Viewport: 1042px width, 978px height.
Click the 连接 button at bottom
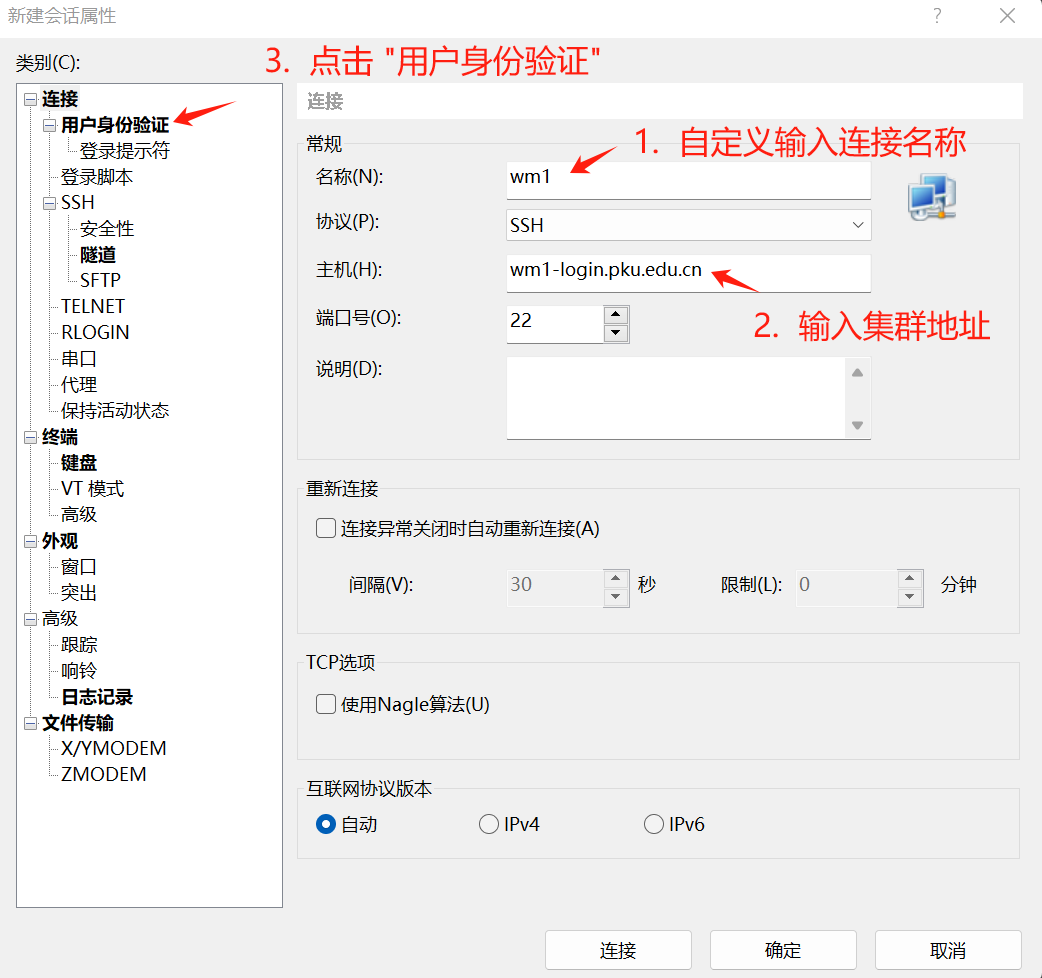click(x=618, y=950)
